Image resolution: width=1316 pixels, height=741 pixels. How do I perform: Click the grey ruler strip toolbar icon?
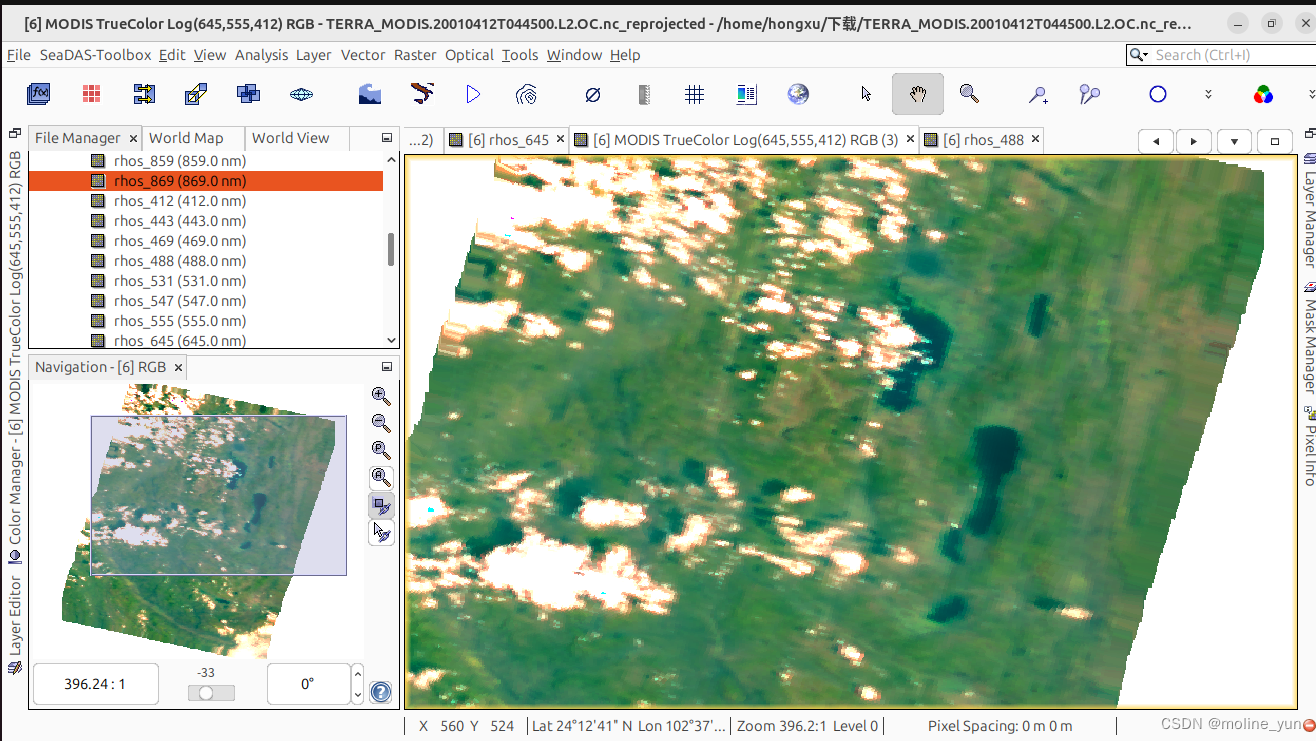(x=644, y=94)
